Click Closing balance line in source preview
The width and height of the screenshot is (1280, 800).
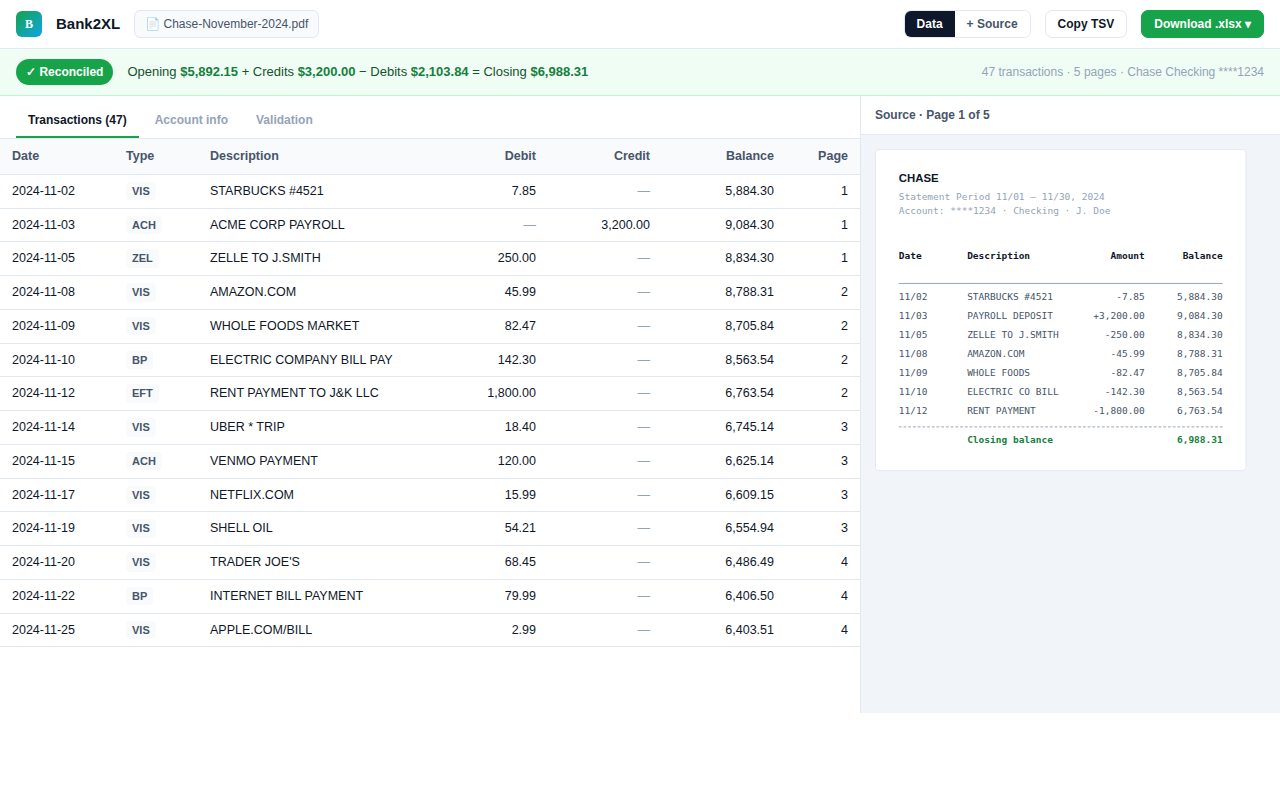(x=1060, y=440)
